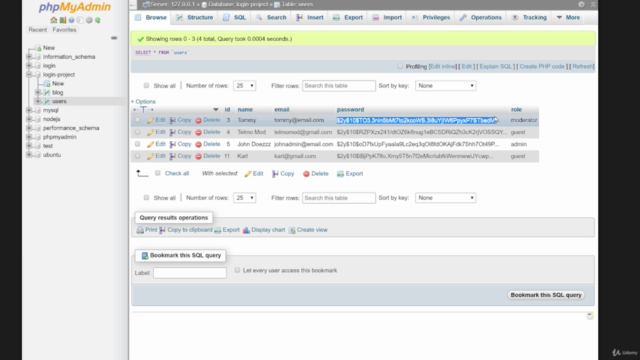
Task: Click the Refresh link
Action: click(582, 67)
